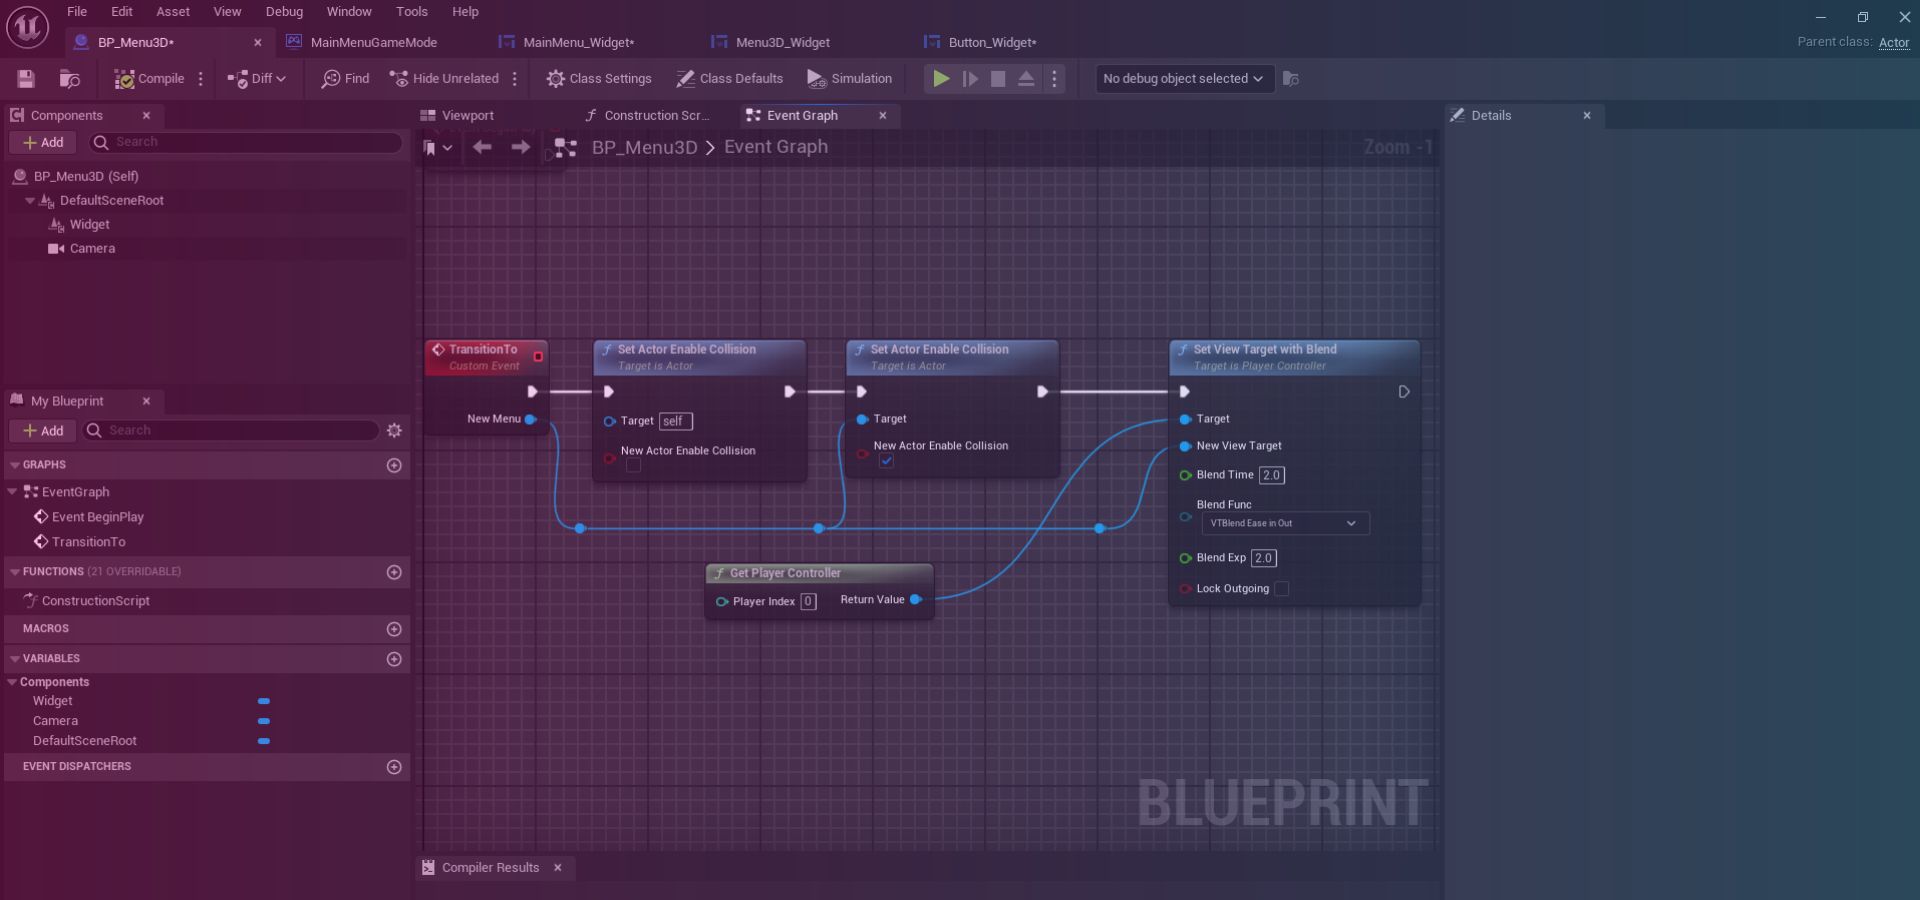Viewport: 1920px width, 900px height.
Task: Open My Blueprint settings gear
Action: (x=394, y=431)
